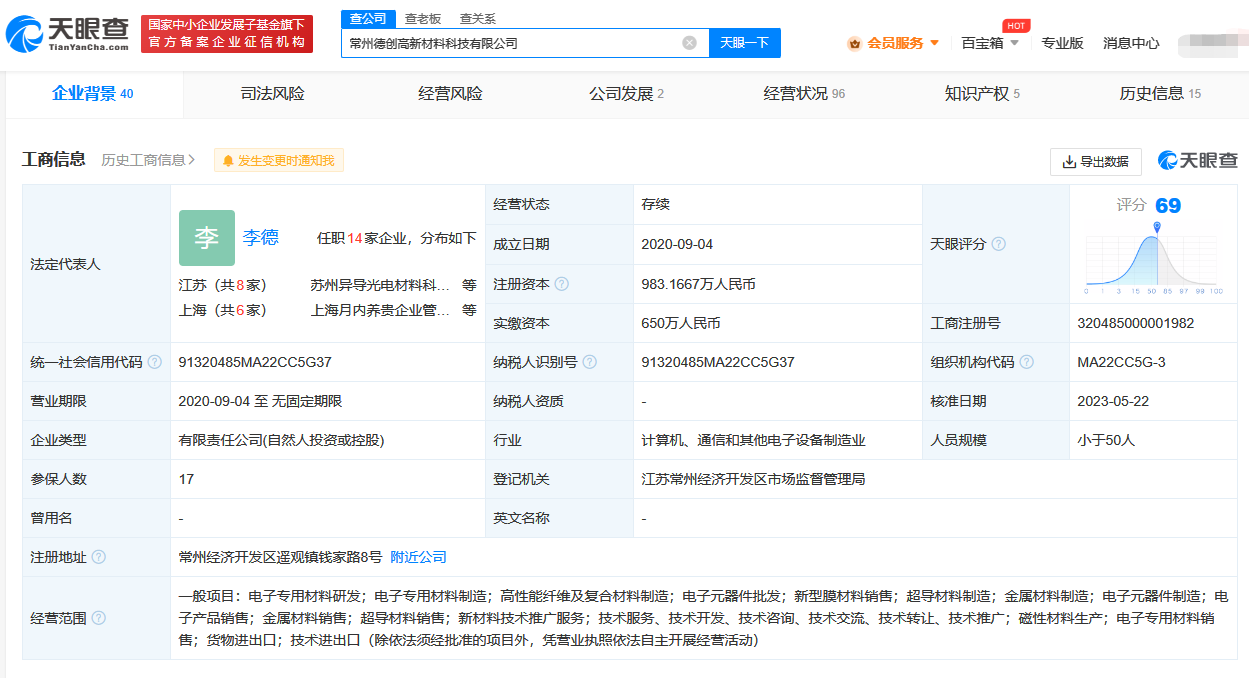Open the 公司发展 tab
1249x678 pixels.
click(627, 94)
